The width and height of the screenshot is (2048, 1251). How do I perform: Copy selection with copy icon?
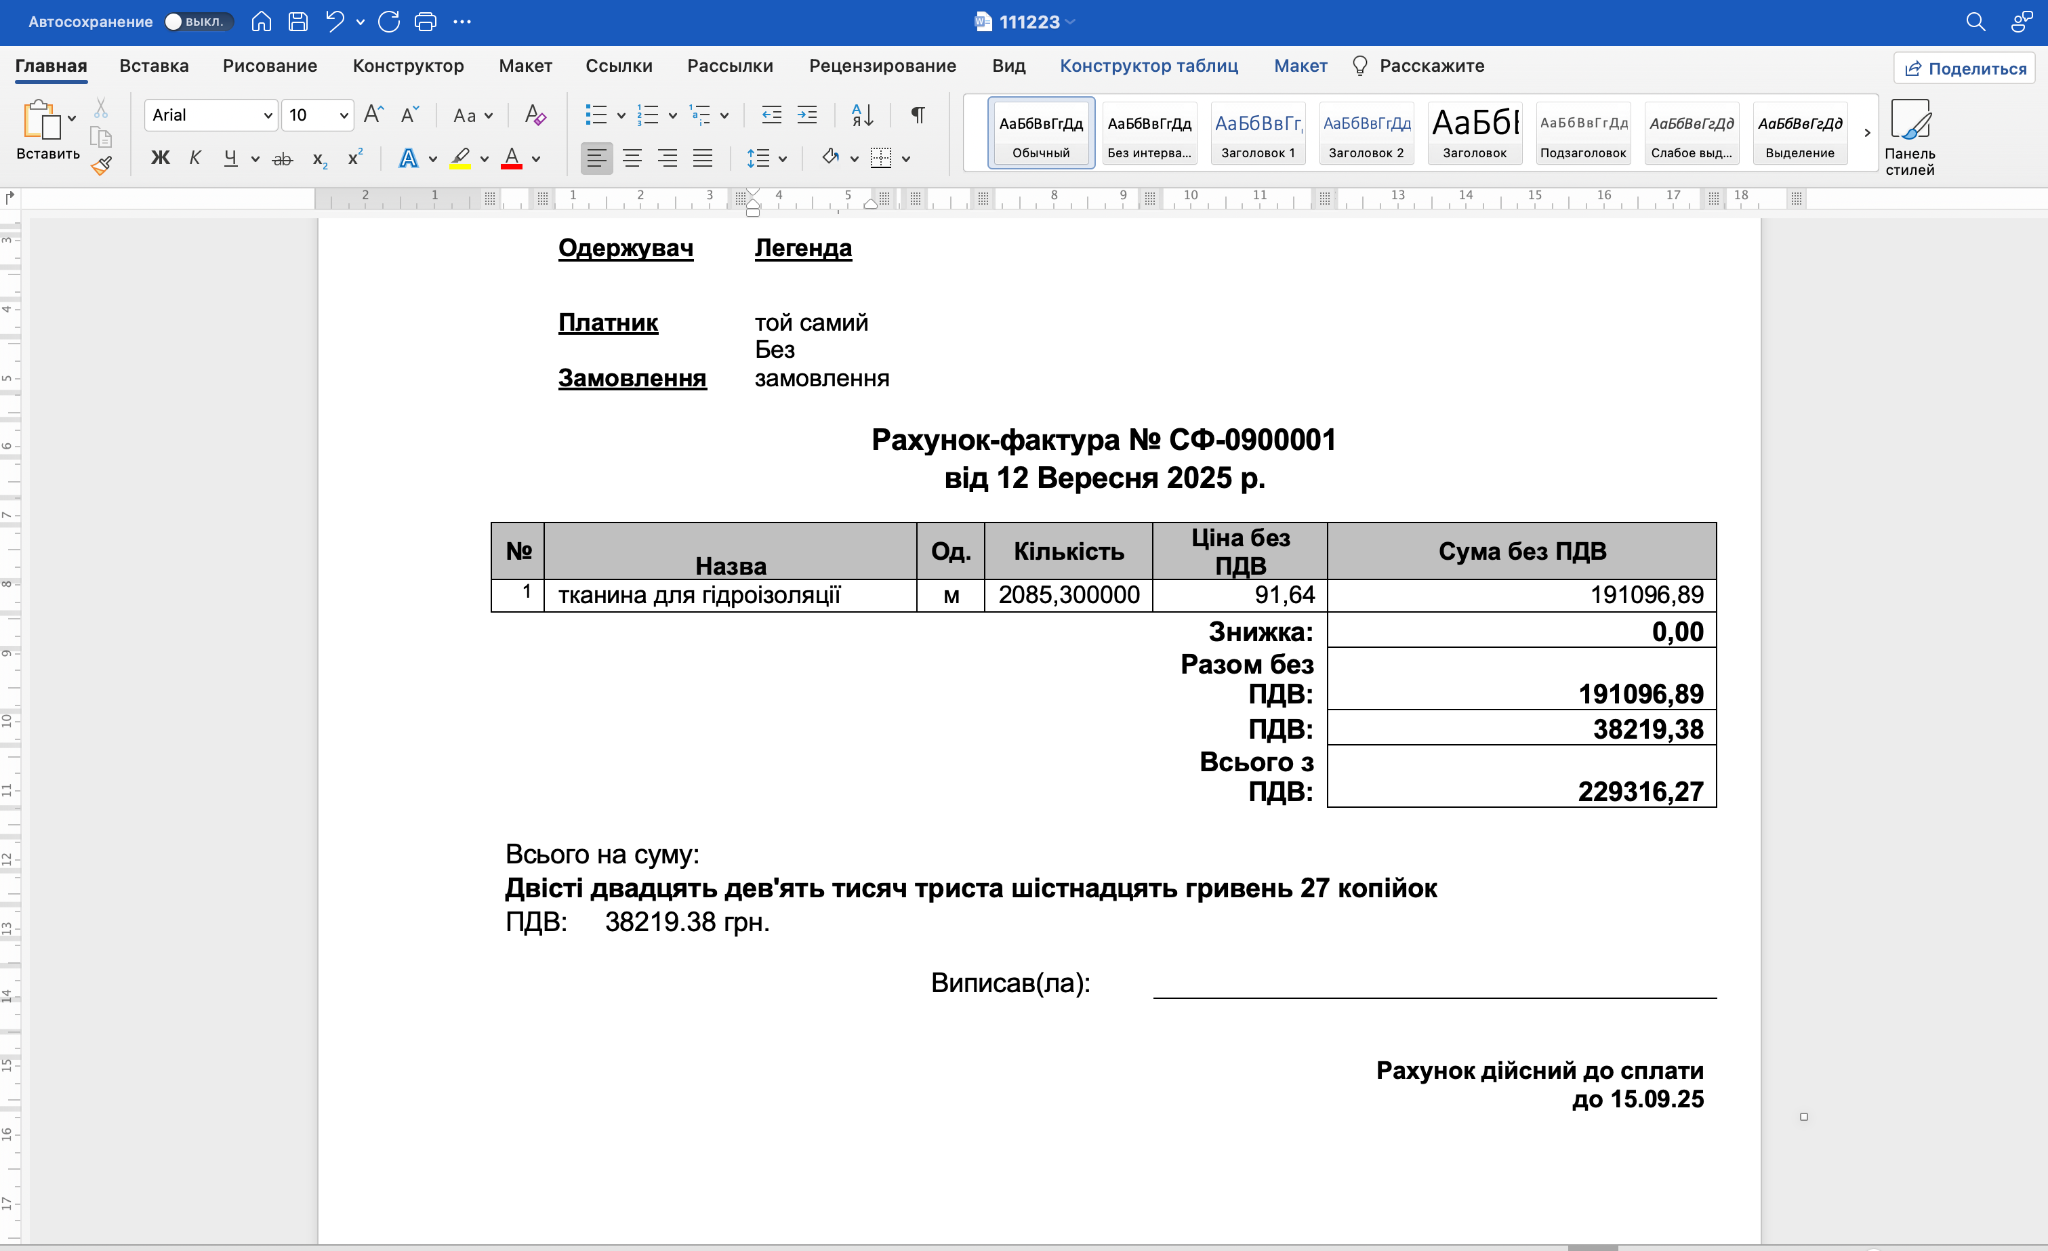pyautogui.click(x=101, y=137)
